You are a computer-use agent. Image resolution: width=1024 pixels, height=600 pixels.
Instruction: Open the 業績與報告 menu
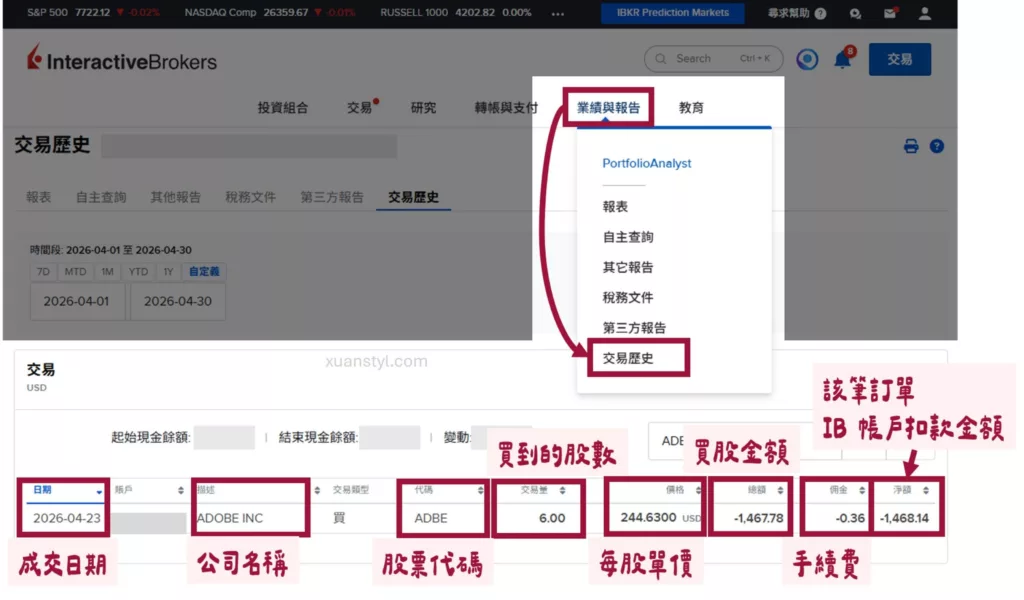[608, 108]
